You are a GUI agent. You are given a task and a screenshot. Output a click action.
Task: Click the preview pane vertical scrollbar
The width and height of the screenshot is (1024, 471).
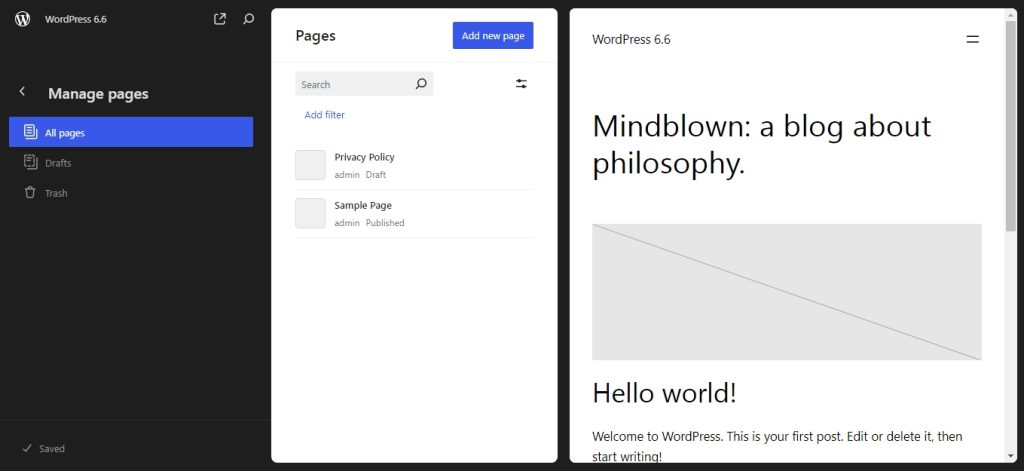click(x=1011, y=124)
